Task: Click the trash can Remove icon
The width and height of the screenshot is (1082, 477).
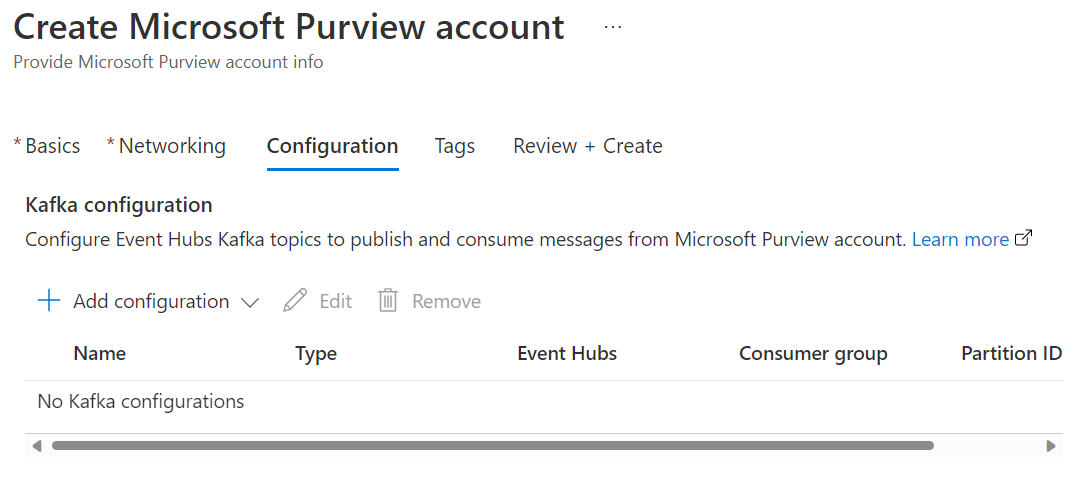Action: click(x=388, y=301)
